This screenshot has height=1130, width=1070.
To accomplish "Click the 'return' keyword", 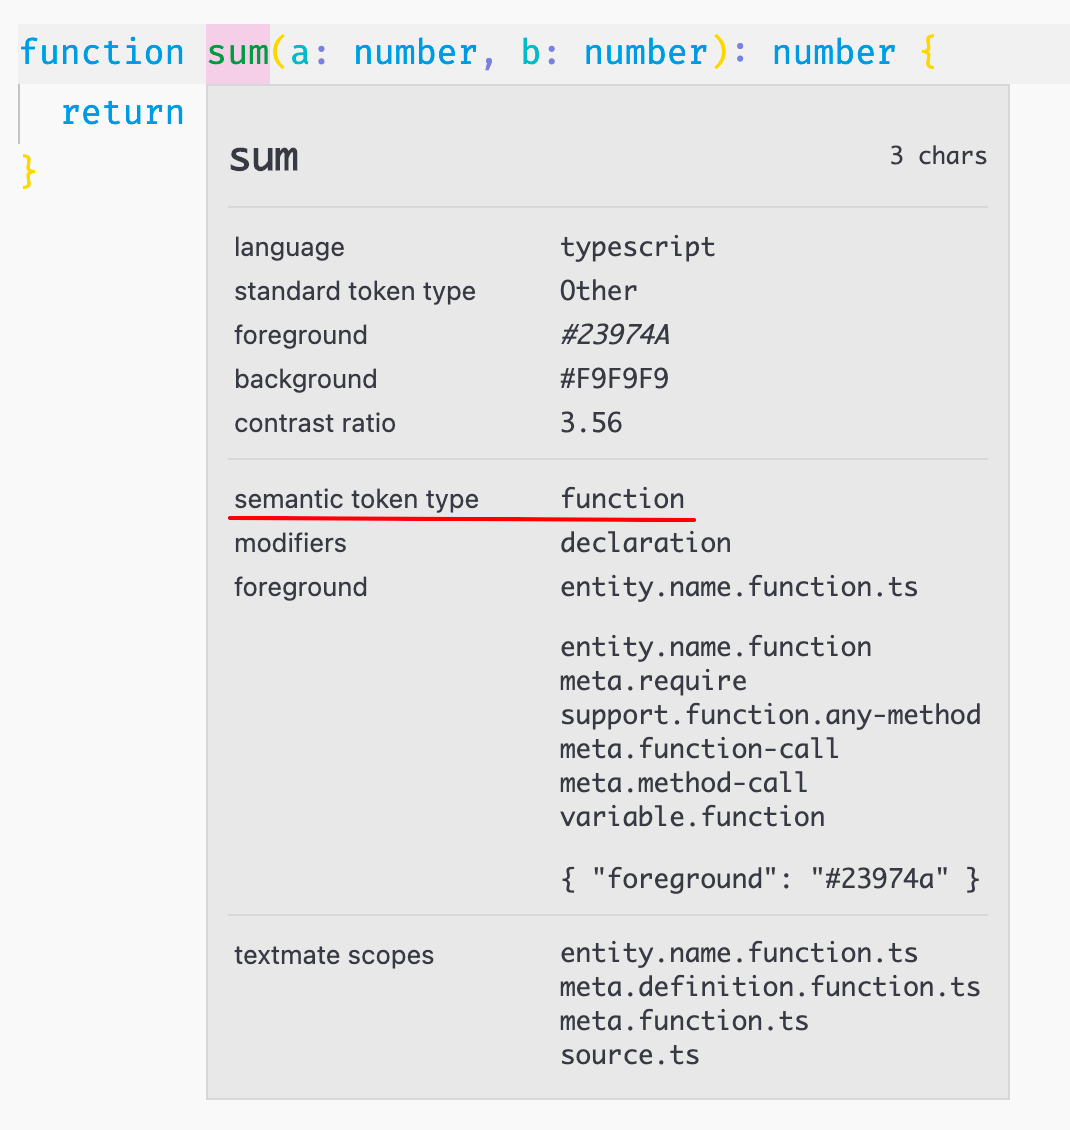I will (x=122, y=113).
